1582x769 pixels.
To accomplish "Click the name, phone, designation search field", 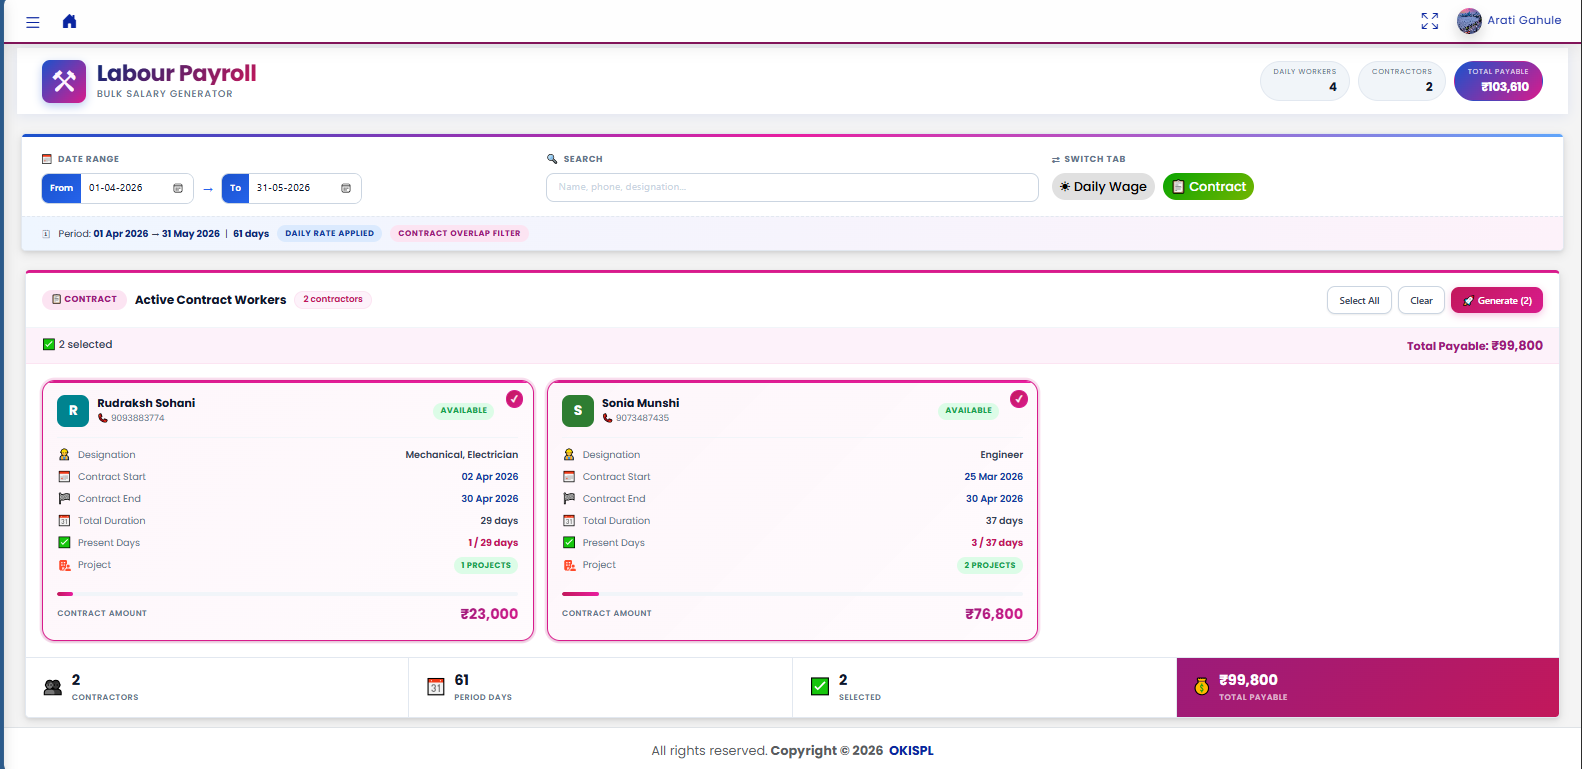I will [x=792, y=187].
